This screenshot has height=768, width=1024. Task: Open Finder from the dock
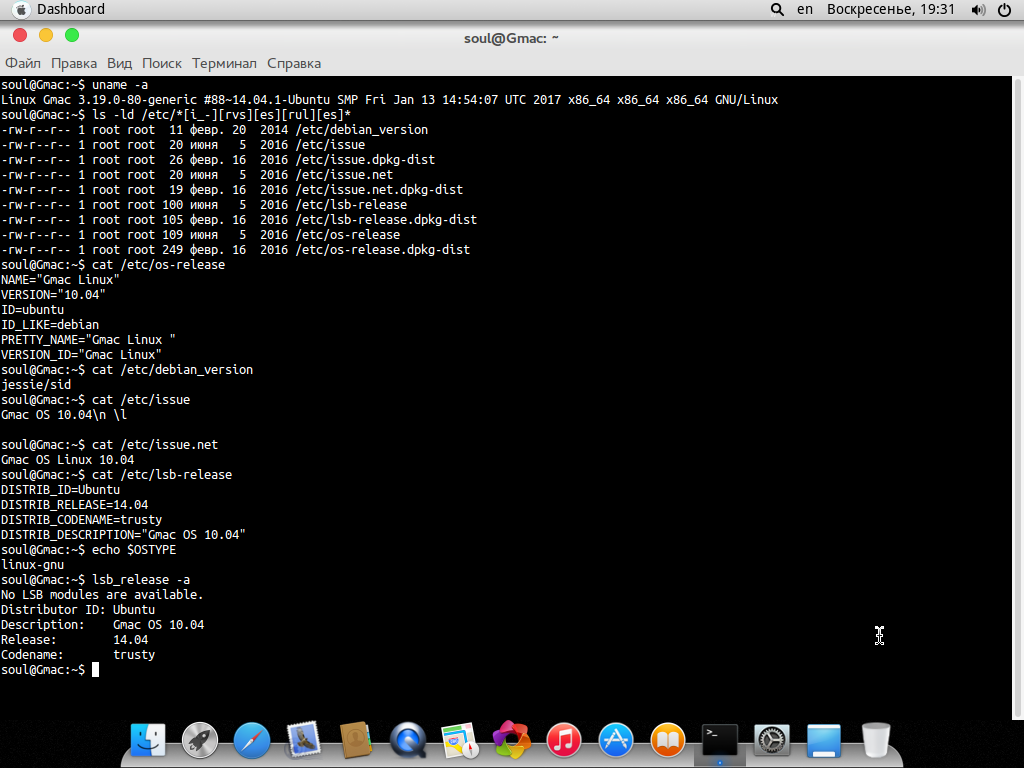pos(148,740)
